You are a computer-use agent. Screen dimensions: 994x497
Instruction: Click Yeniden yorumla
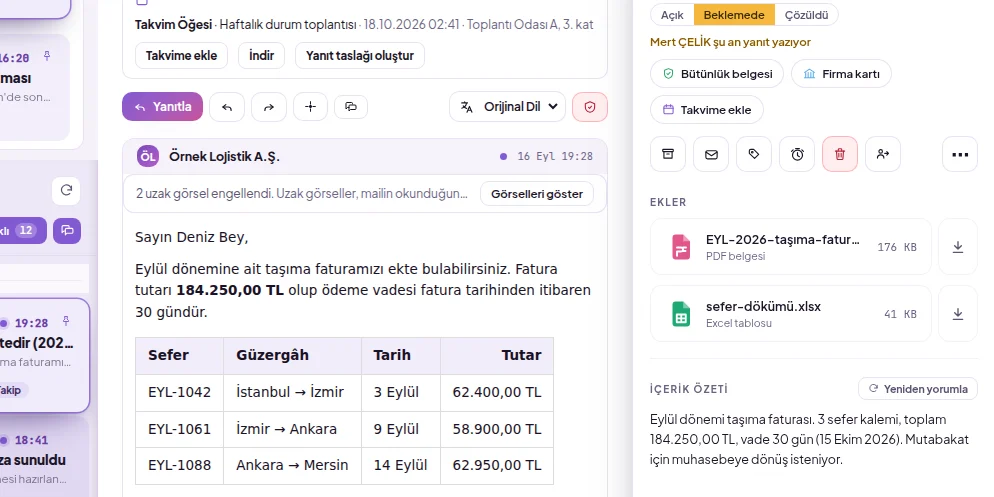tap(918, 389)
